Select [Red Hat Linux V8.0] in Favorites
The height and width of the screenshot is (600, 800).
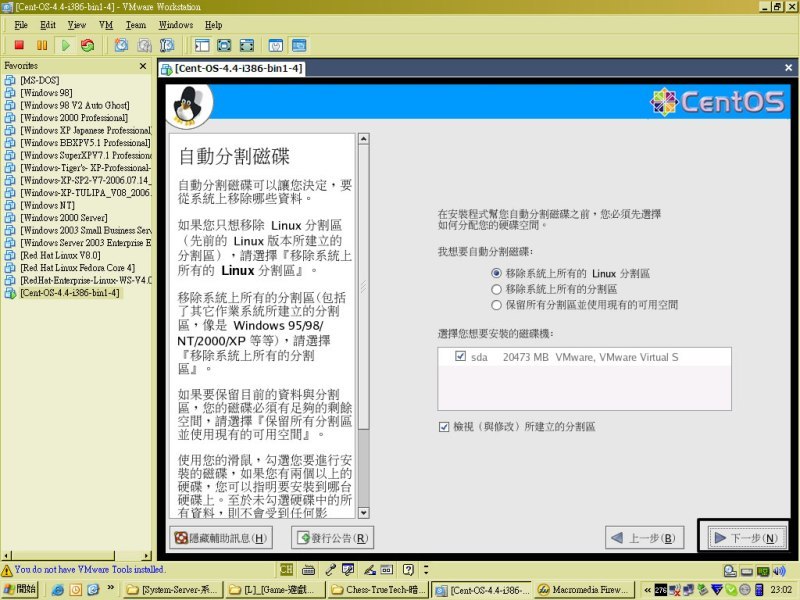click(x=60, y=255)
